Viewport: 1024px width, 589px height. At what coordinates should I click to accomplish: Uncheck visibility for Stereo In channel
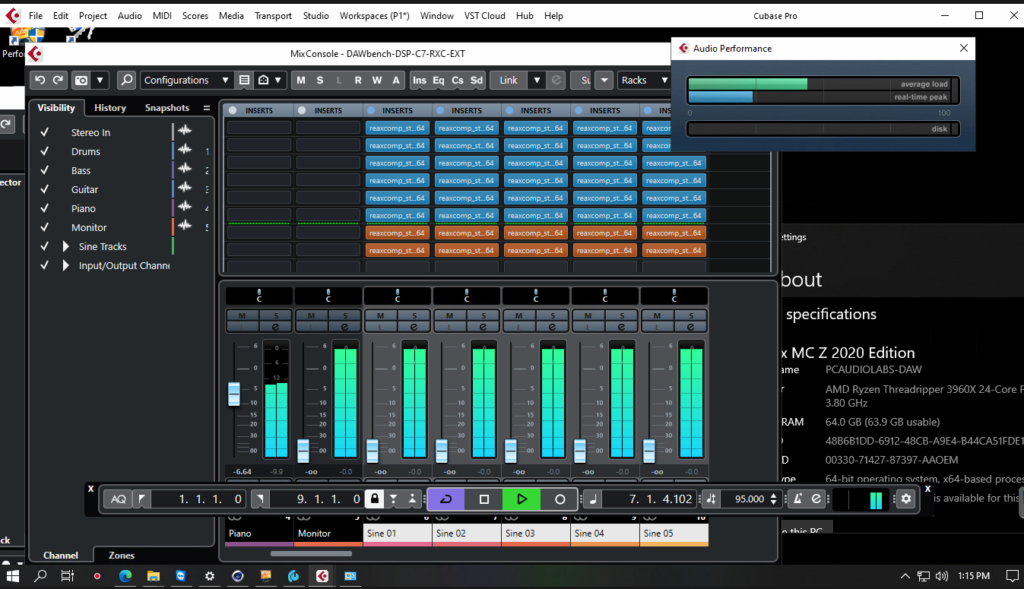(44, 132)
